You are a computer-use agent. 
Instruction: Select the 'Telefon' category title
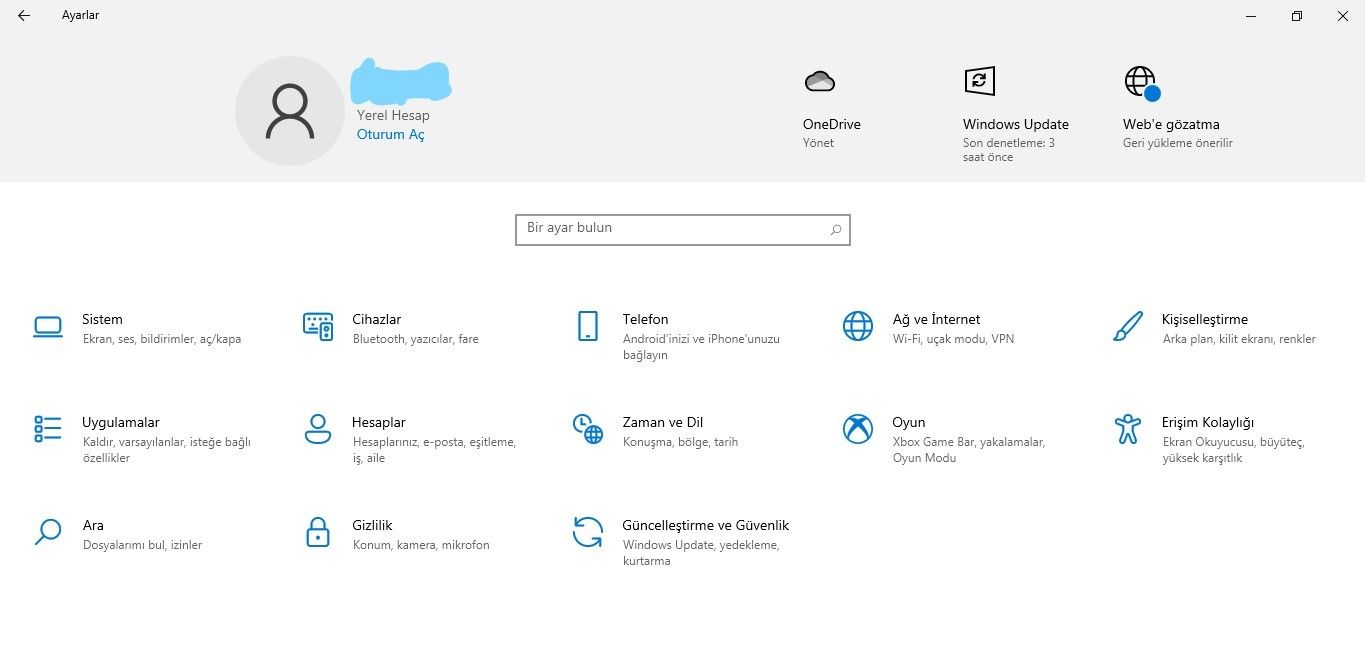645,319
